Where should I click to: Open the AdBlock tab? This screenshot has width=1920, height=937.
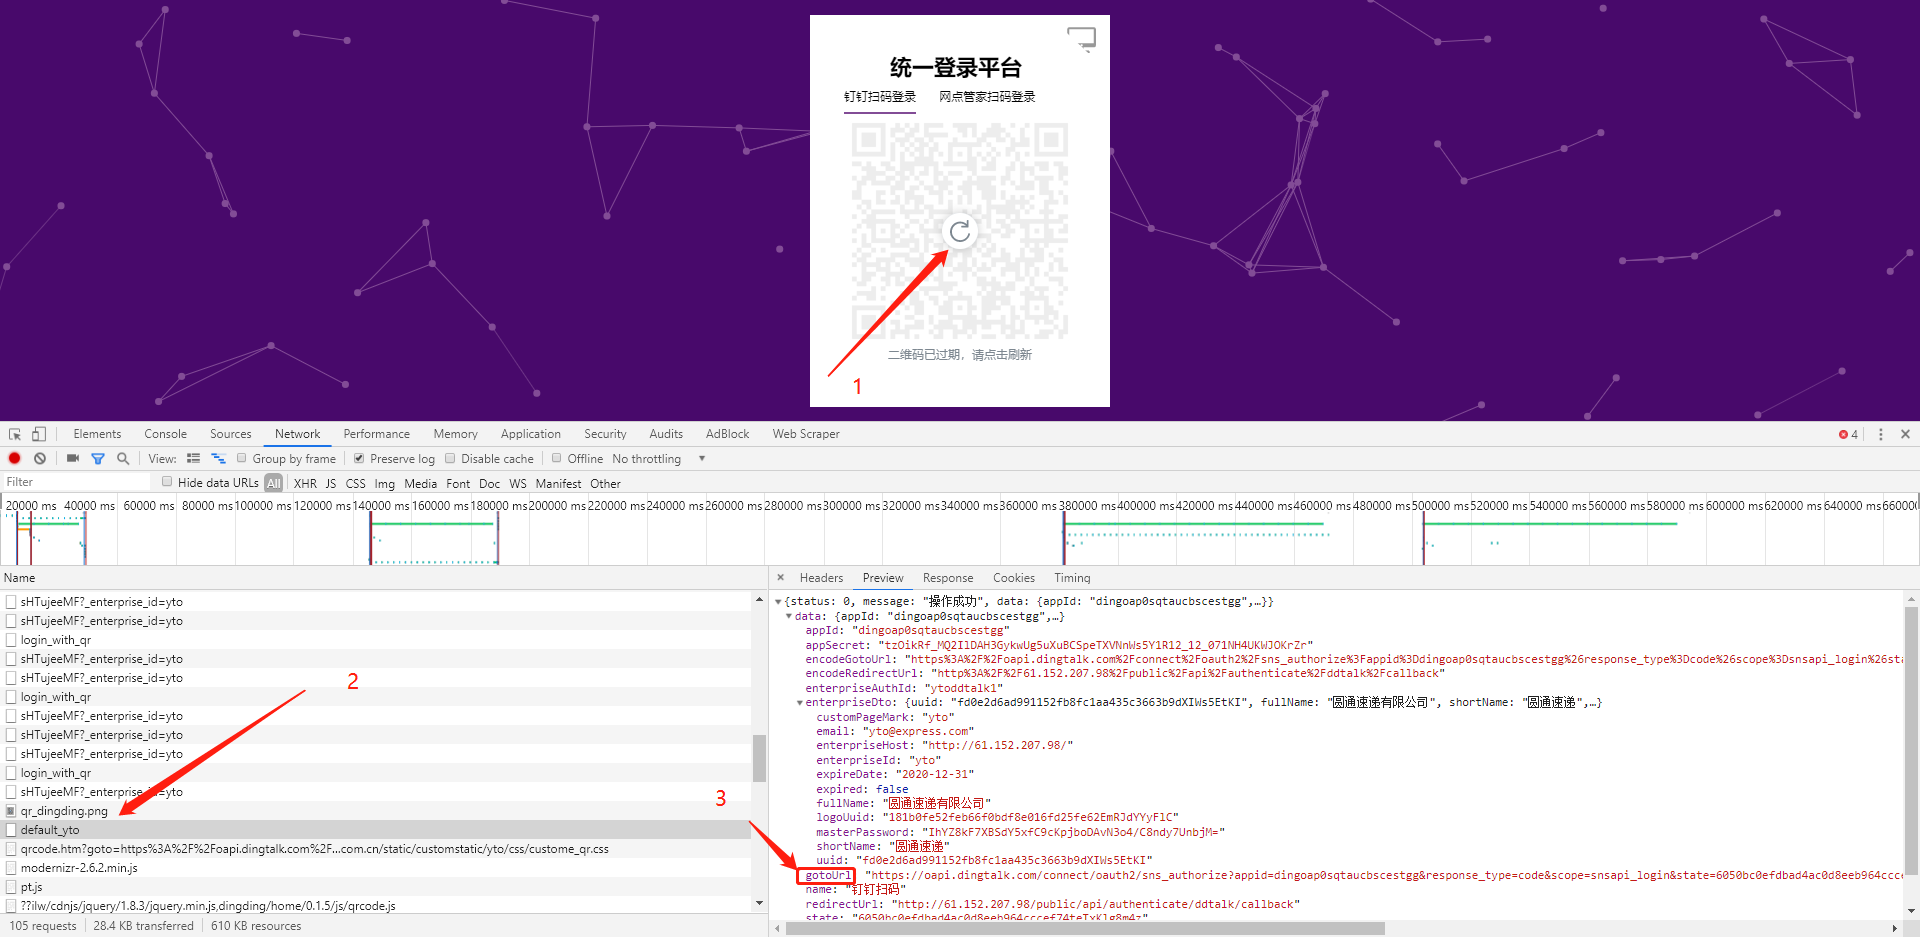728,434
